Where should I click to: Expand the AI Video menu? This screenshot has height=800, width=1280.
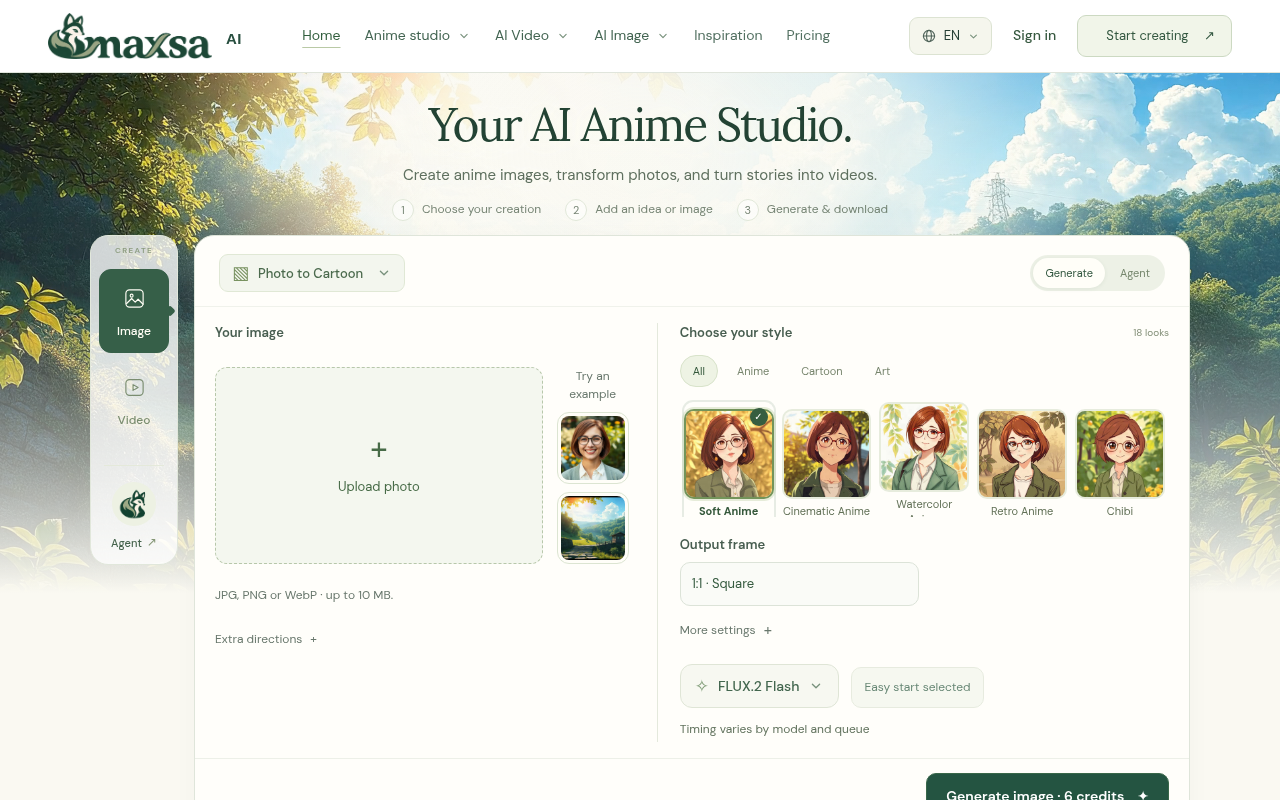(532, 36)
